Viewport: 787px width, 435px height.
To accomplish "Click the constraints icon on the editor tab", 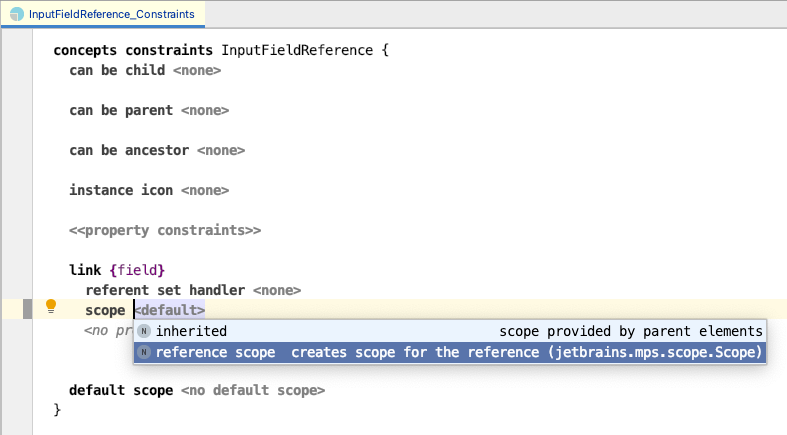I will [17, 15].
